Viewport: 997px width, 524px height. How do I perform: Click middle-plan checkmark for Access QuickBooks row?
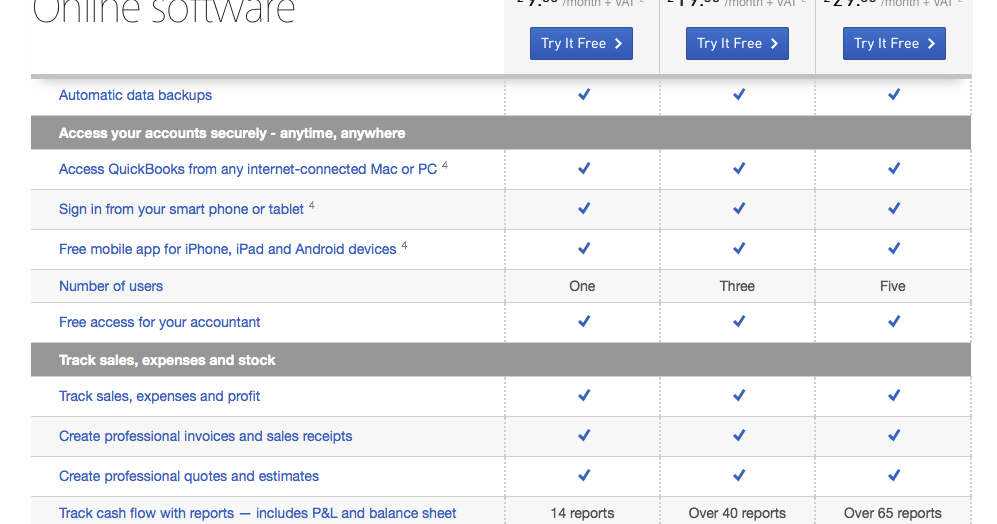pyautogui.click(x=739, y=168)
